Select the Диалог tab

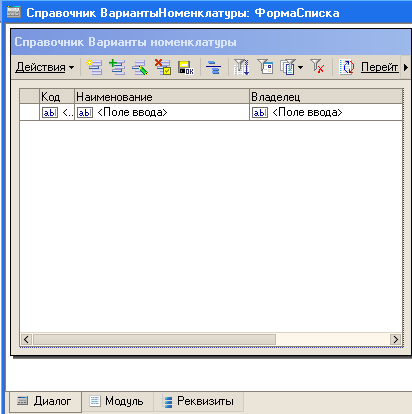coord(45,401)
